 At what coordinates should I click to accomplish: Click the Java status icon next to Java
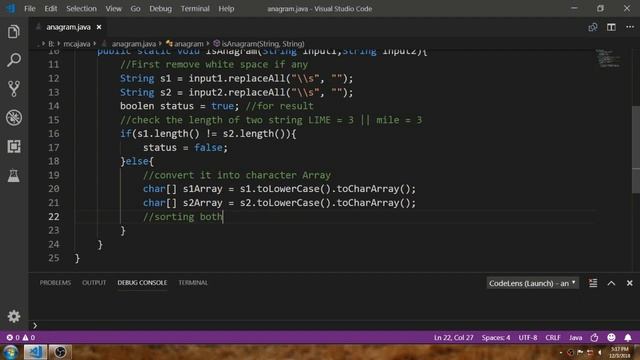click(x=594, y=338)
